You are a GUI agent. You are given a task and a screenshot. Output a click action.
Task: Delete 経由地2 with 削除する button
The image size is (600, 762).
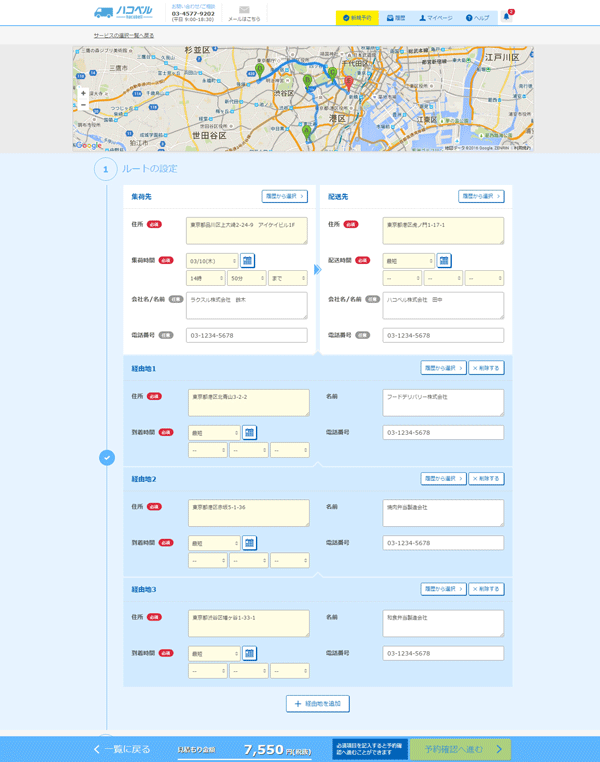point(486,479)
